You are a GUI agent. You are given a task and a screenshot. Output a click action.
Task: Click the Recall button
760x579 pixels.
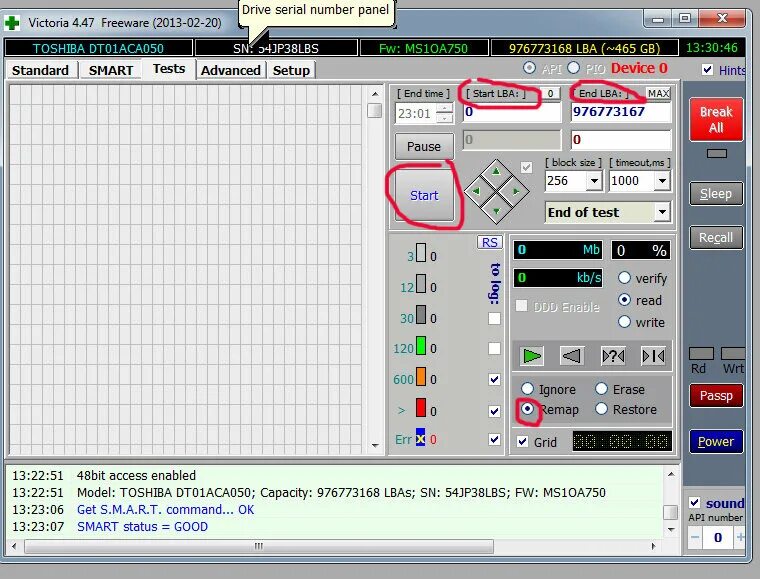click(716, 237)
